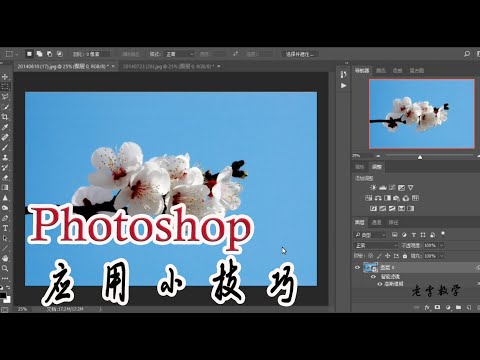Toggle lock image pixels brush icon

tap(379, 256)
